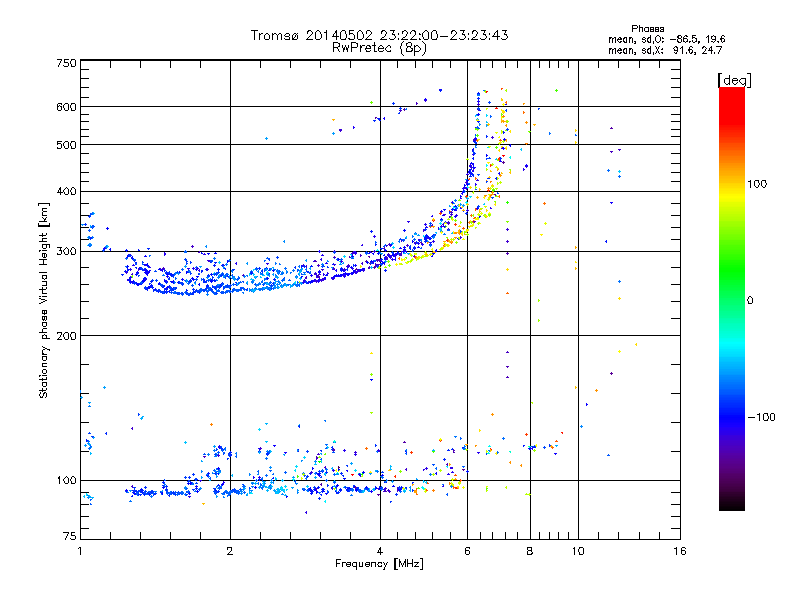Click the colorbar 100 tick label
The image size is (800, 600).
click(x=762, y=184)
